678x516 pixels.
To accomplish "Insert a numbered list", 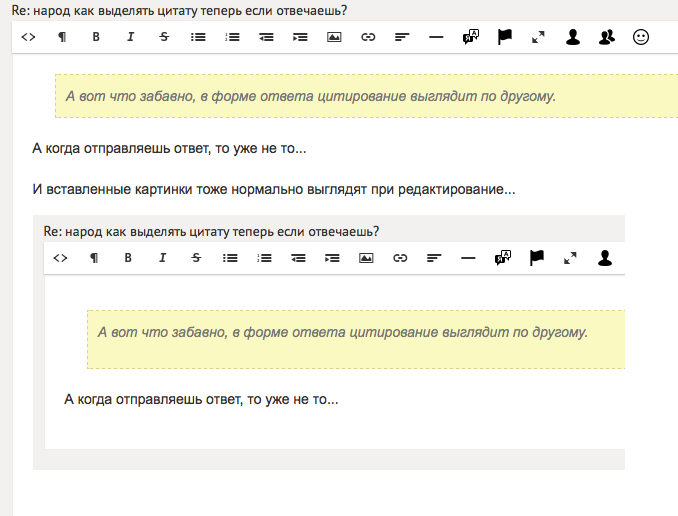I will (232, 37).
